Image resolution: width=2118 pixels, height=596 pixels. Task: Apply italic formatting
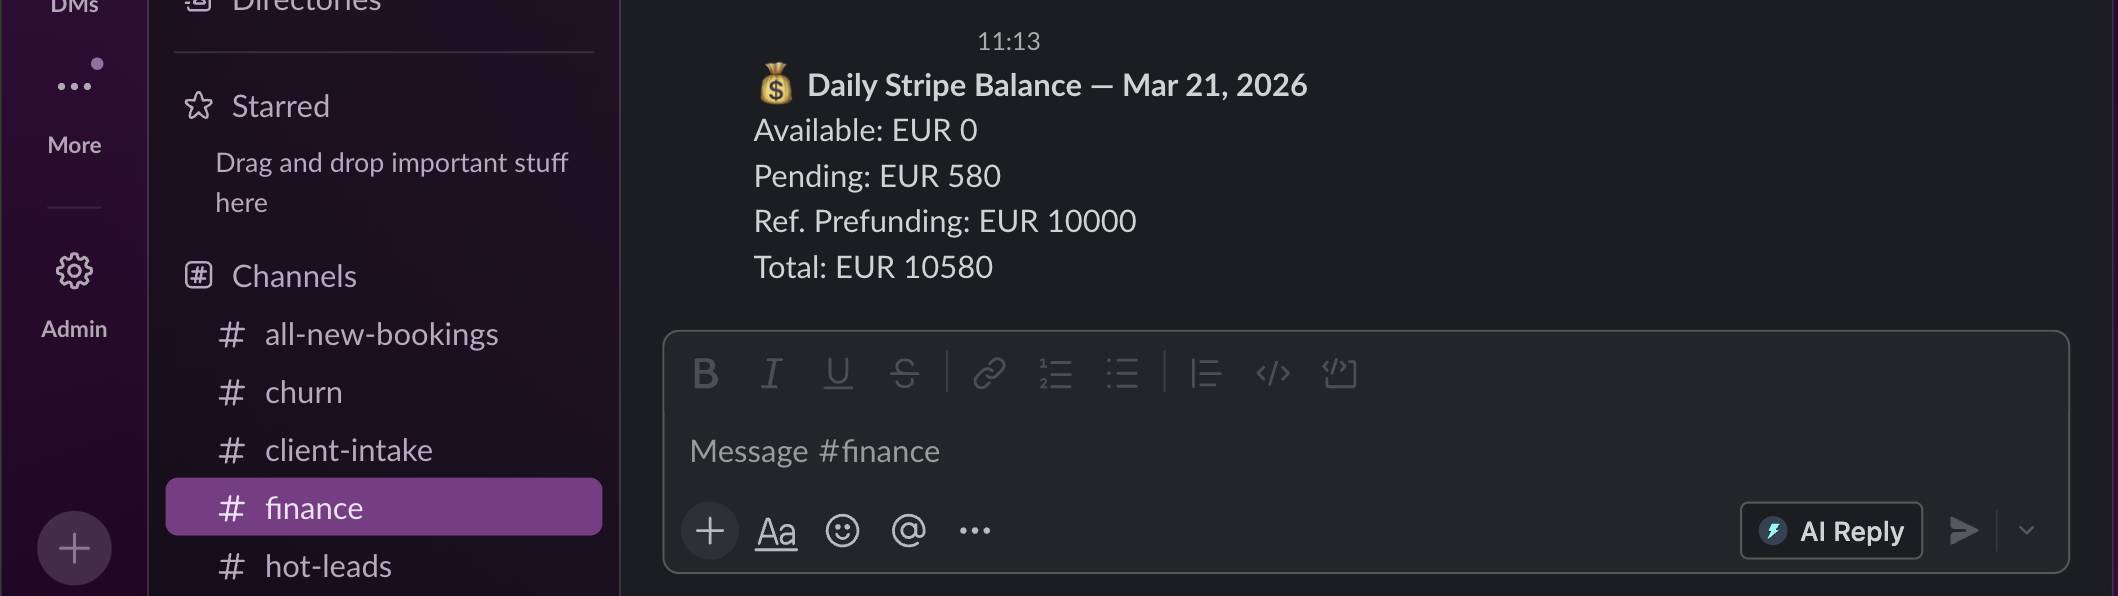(x=770, y=373)
